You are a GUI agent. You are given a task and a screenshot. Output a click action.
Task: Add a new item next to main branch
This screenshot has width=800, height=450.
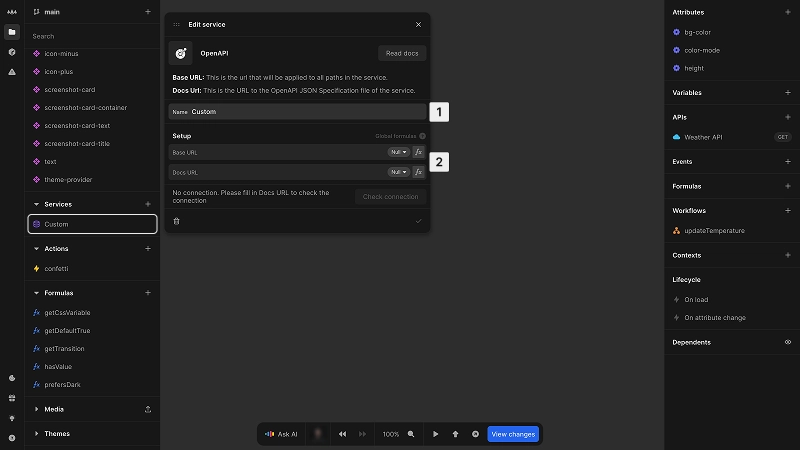click(148, 12)
